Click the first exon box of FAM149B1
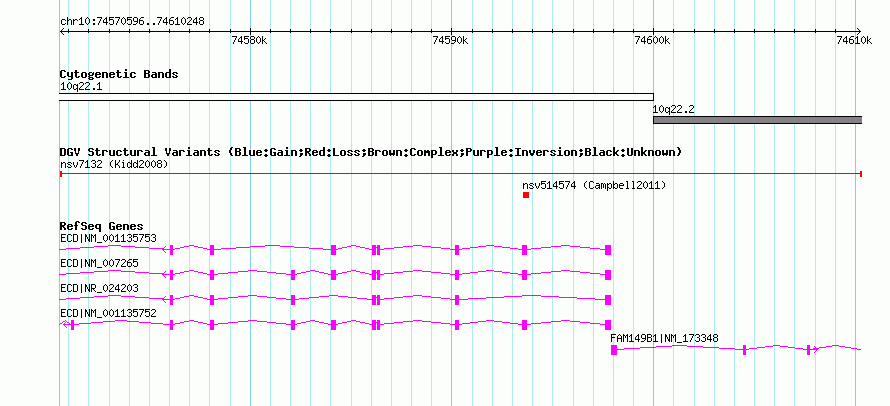The height and width of the screenshot is (406, 890). 614,350
